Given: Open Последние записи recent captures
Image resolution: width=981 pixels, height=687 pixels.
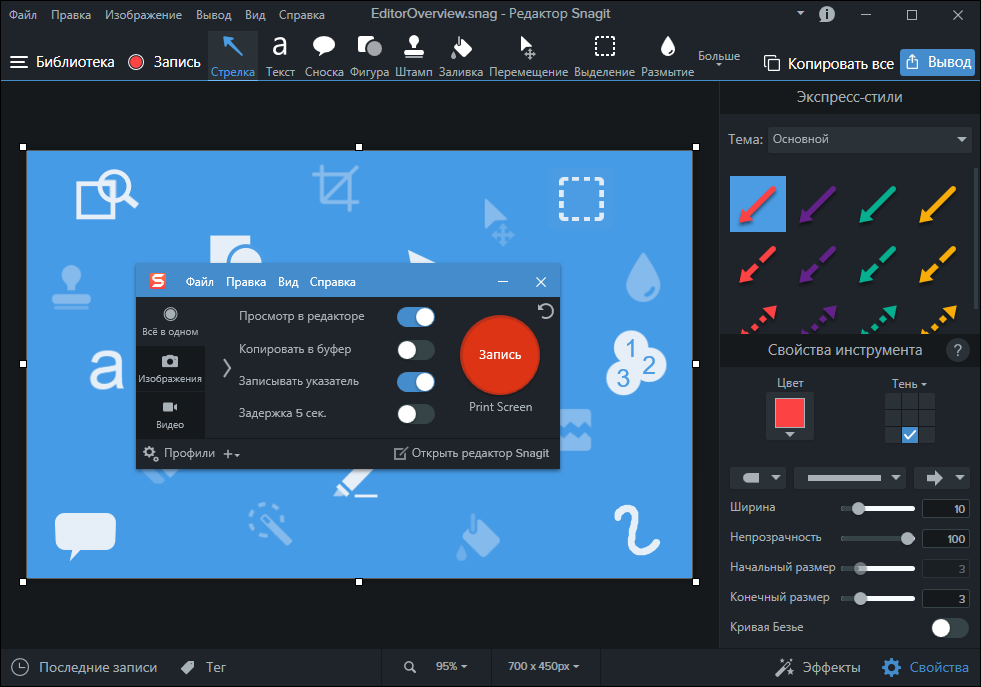Looking at the screenshot, I should pos(84,668).
